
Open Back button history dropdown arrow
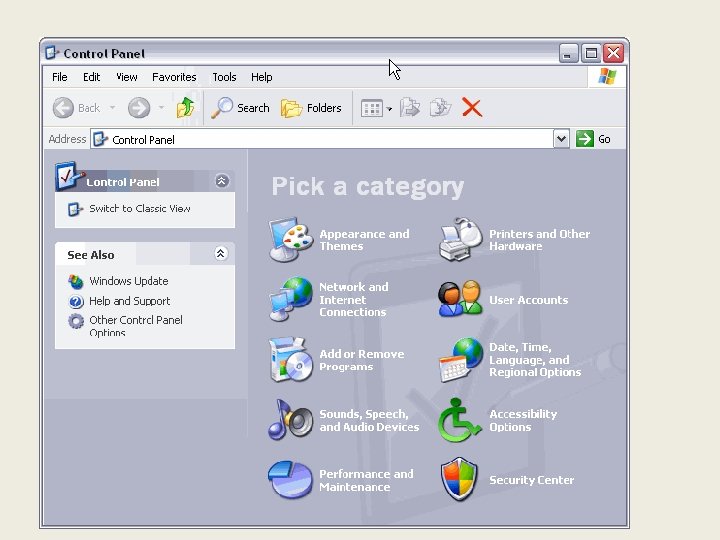(x=112, y=108)
